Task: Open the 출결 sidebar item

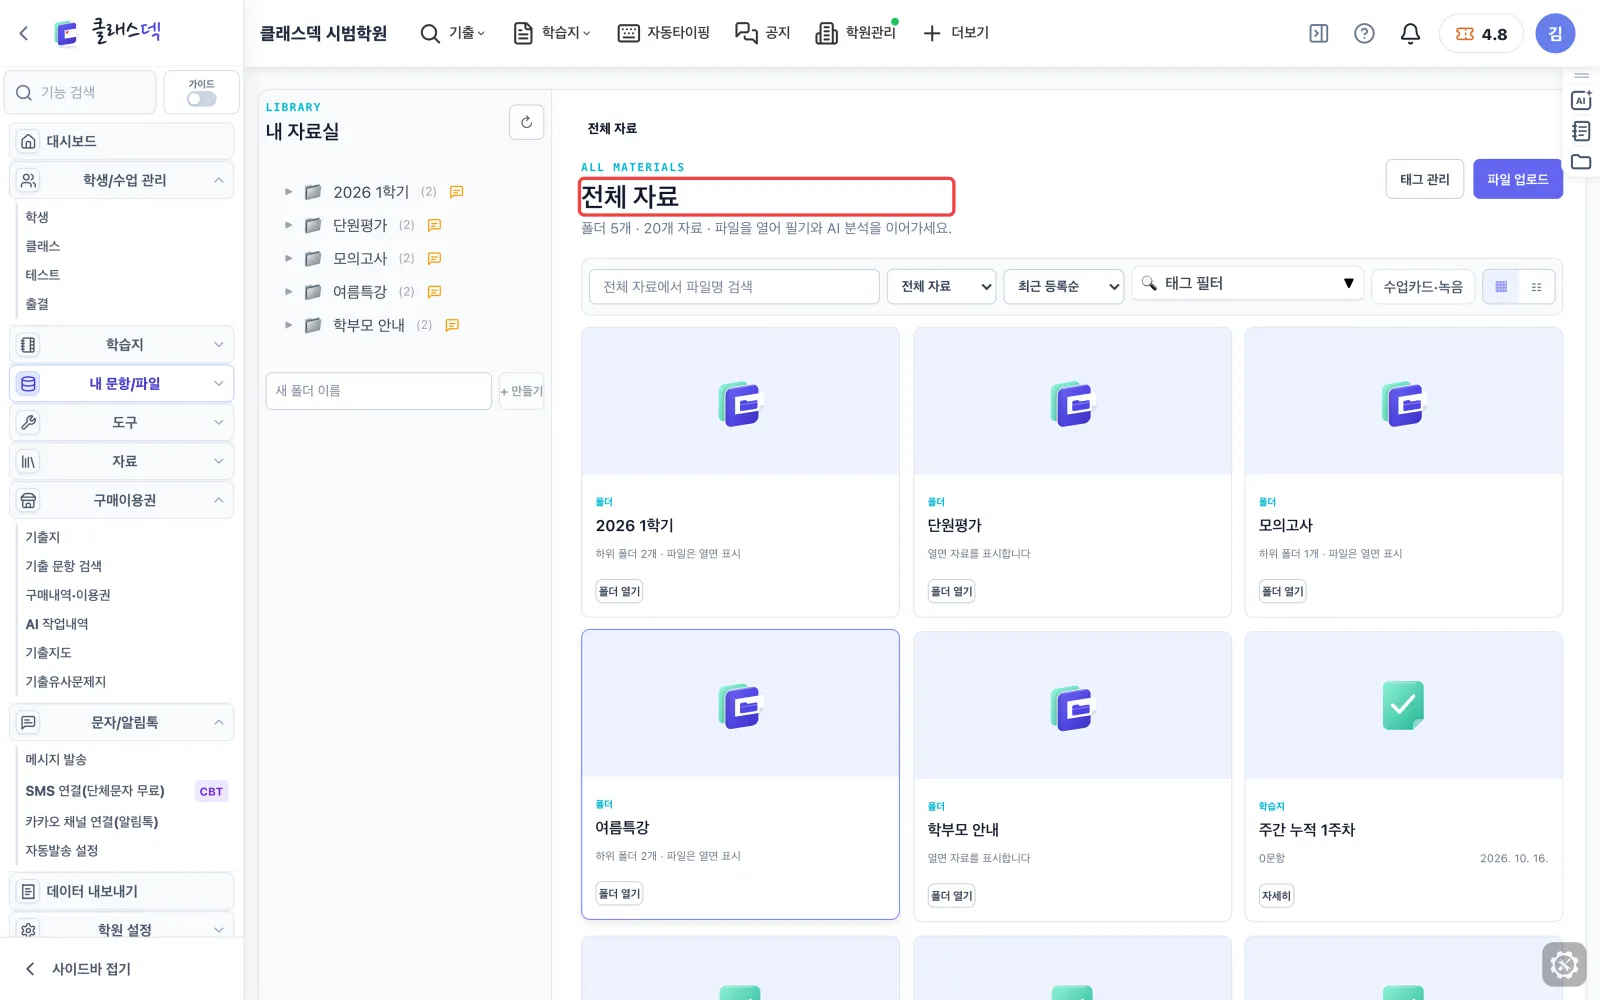Action: pos(37,304)
